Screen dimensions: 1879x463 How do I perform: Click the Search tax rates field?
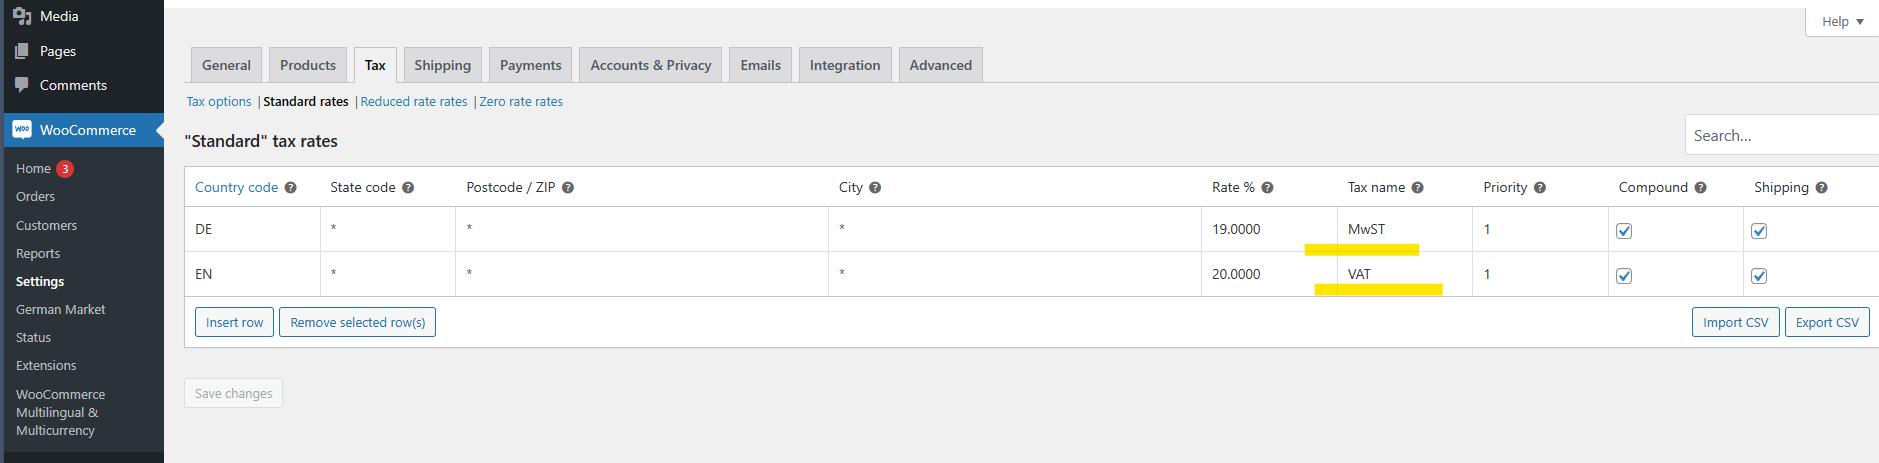1782,135
